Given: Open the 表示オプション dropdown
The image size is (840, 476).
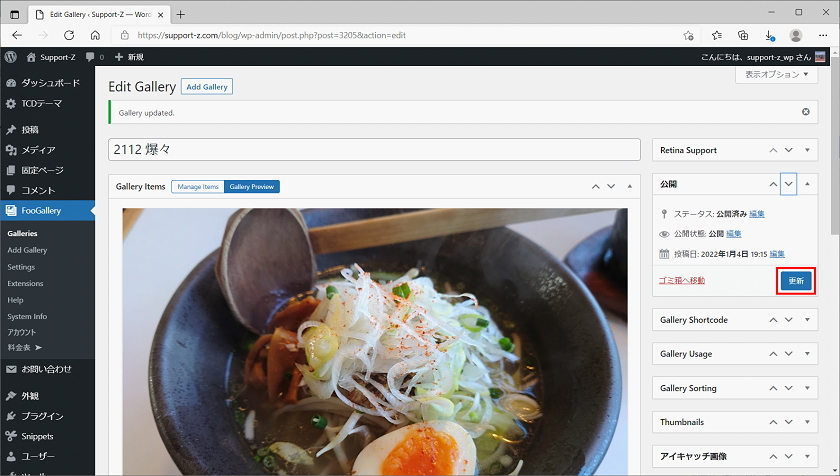Looking at the screenshot, I should pos(775,75).
